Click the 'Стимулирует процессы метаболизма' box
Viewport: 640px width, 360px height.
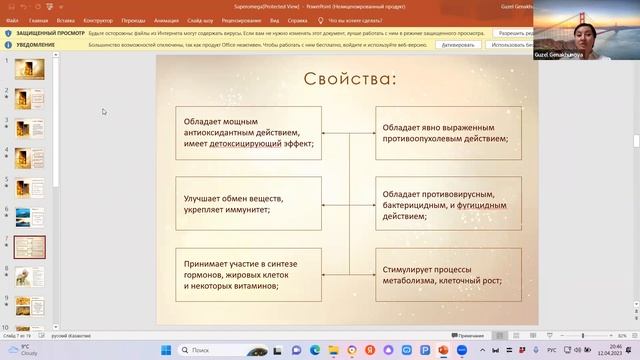tap(448, 275)
